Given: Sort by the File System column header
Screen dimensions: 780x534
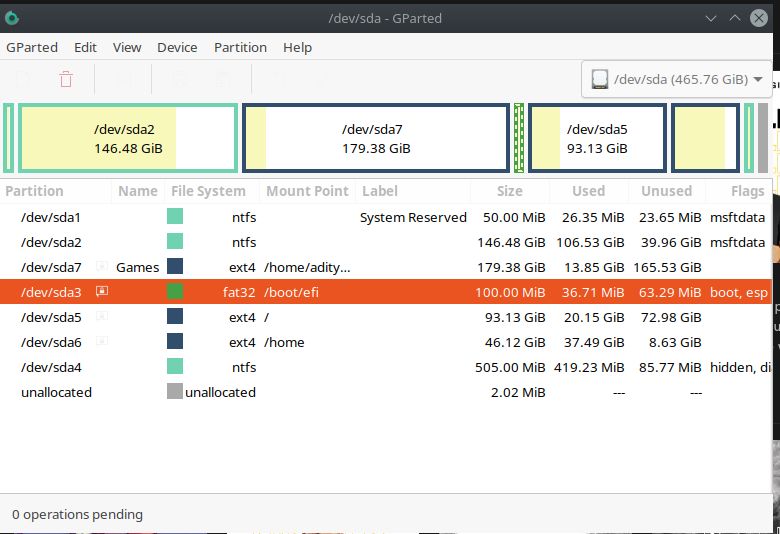Looking at the screenshot, I should [x=208, y=191].
